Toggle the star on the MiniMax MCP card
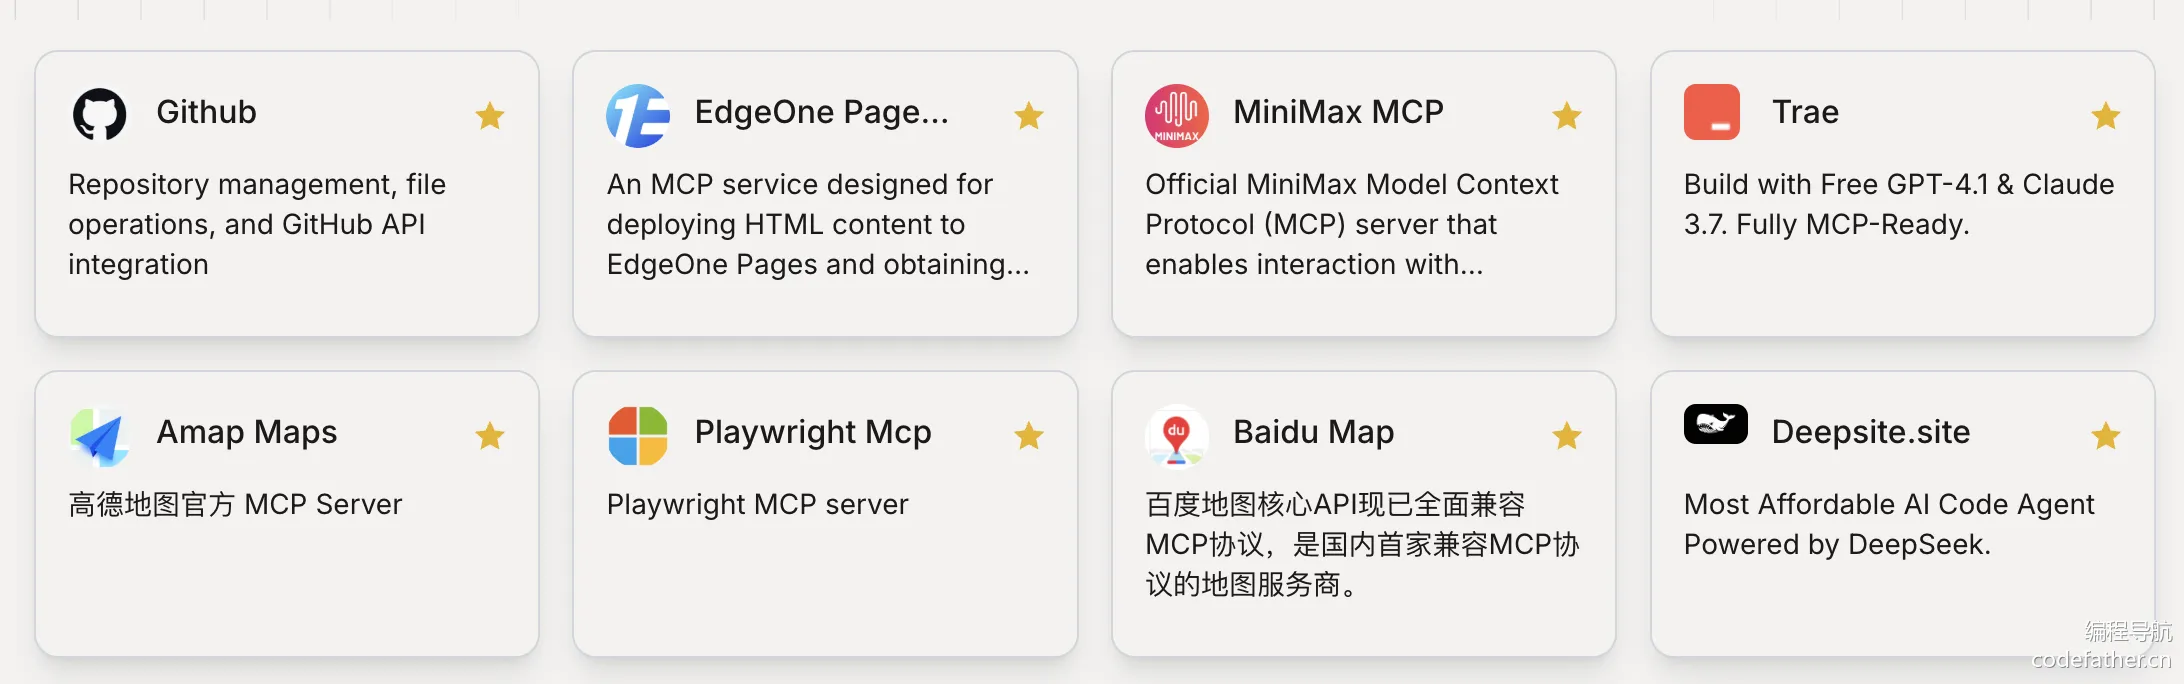Viewport: 2184px width, 684px height. 1567,116
